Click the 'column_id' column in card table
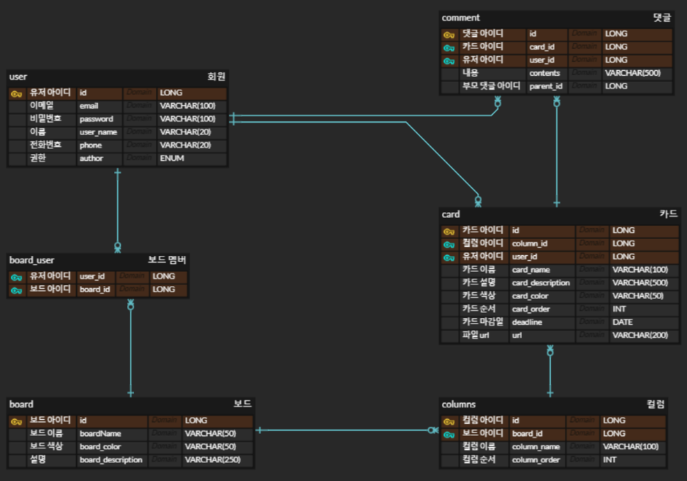Screen dimensions: 687x481 [x=530, y=244]
